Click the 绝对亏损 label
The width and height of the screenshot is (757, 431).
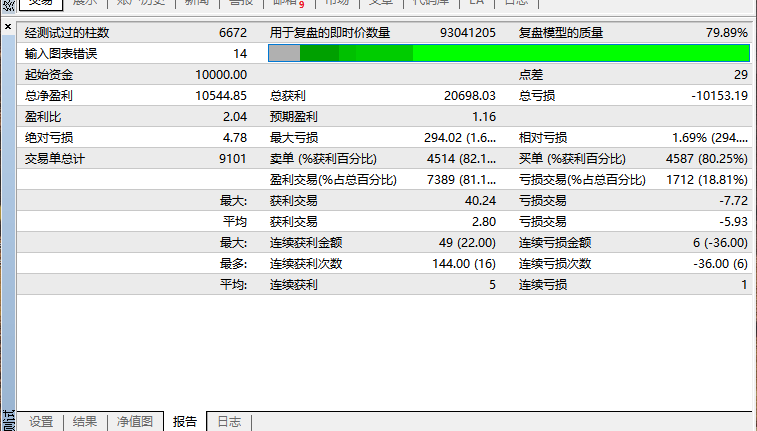49,138
